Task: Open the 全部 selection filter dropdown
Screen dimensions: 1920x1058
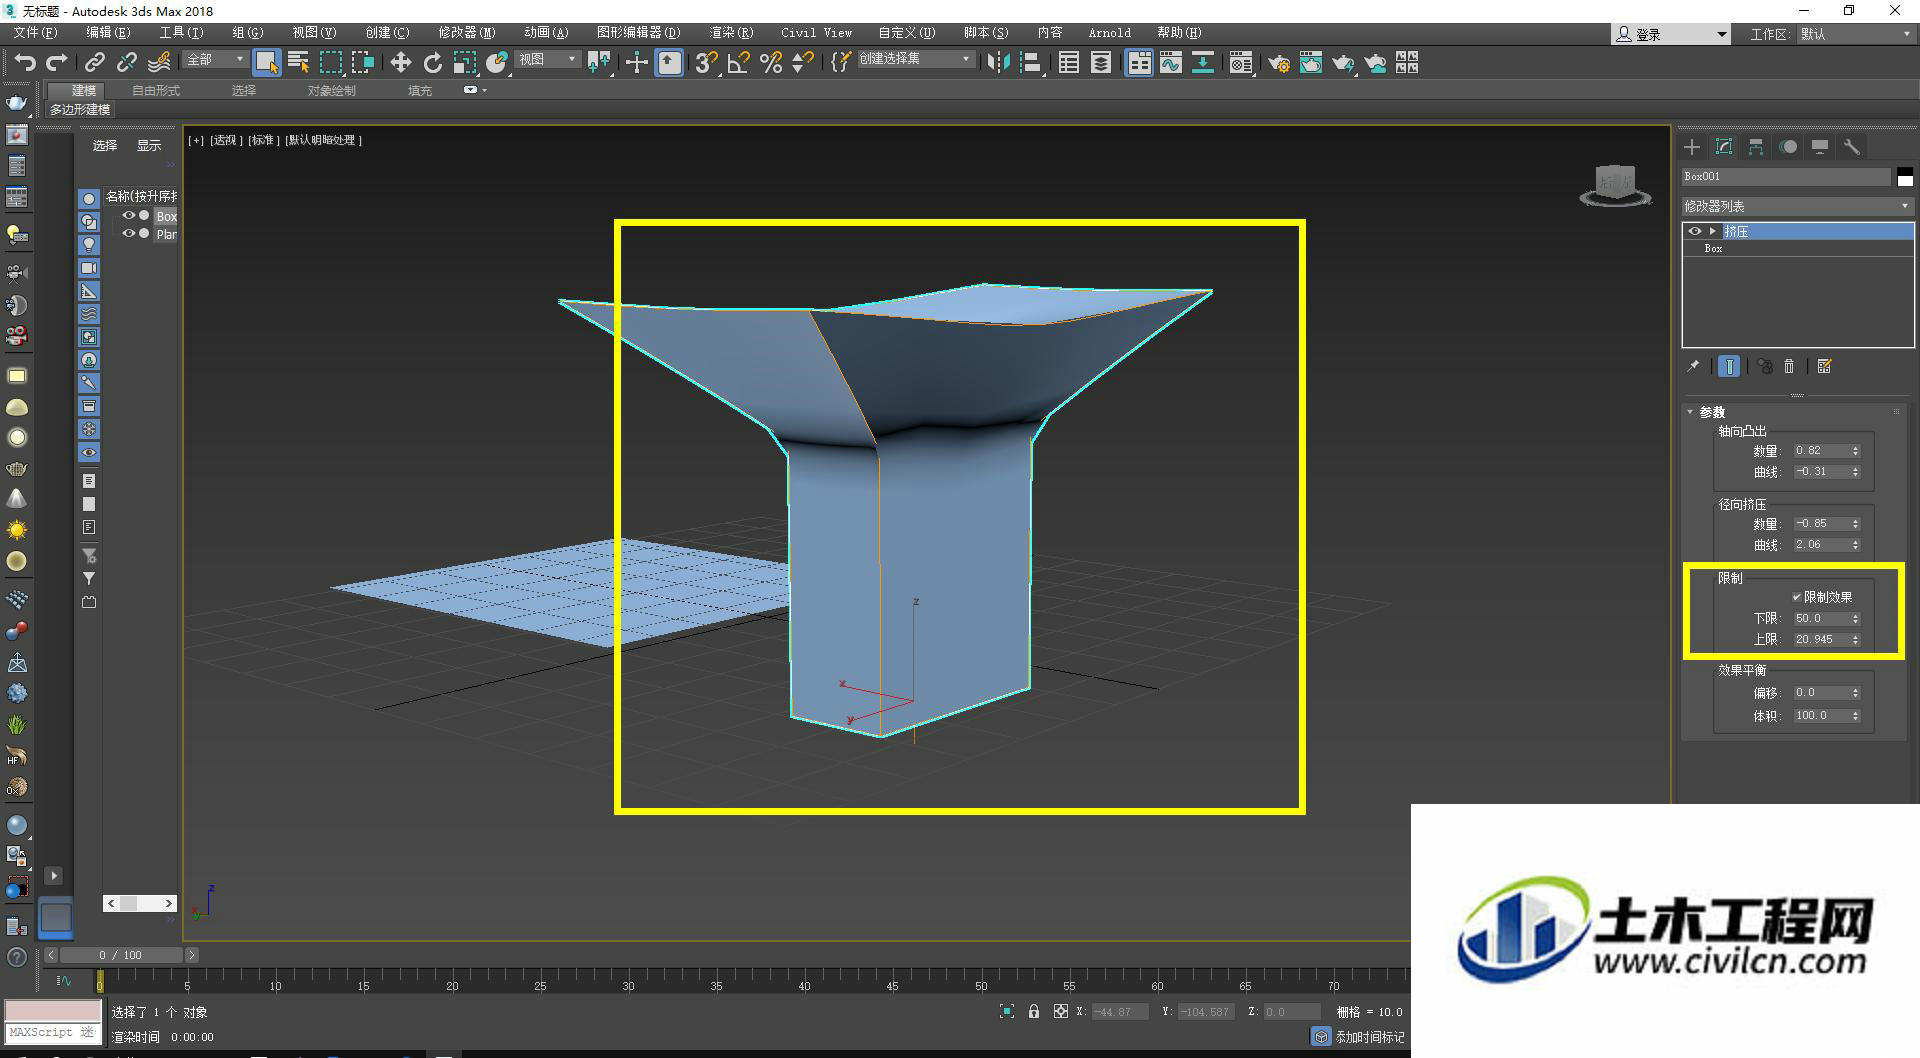Action: [x=215, y=60]
